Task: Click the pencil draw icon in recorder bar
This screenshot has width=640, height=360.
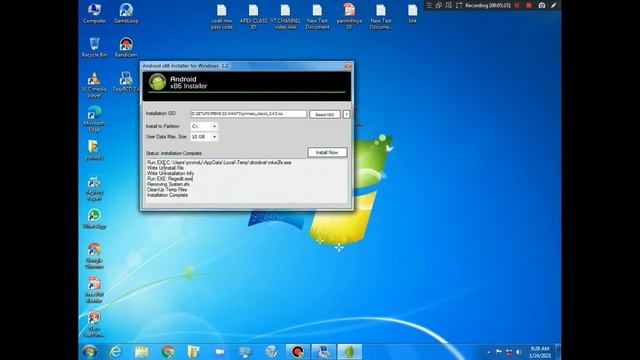Action: pos(553,5)
